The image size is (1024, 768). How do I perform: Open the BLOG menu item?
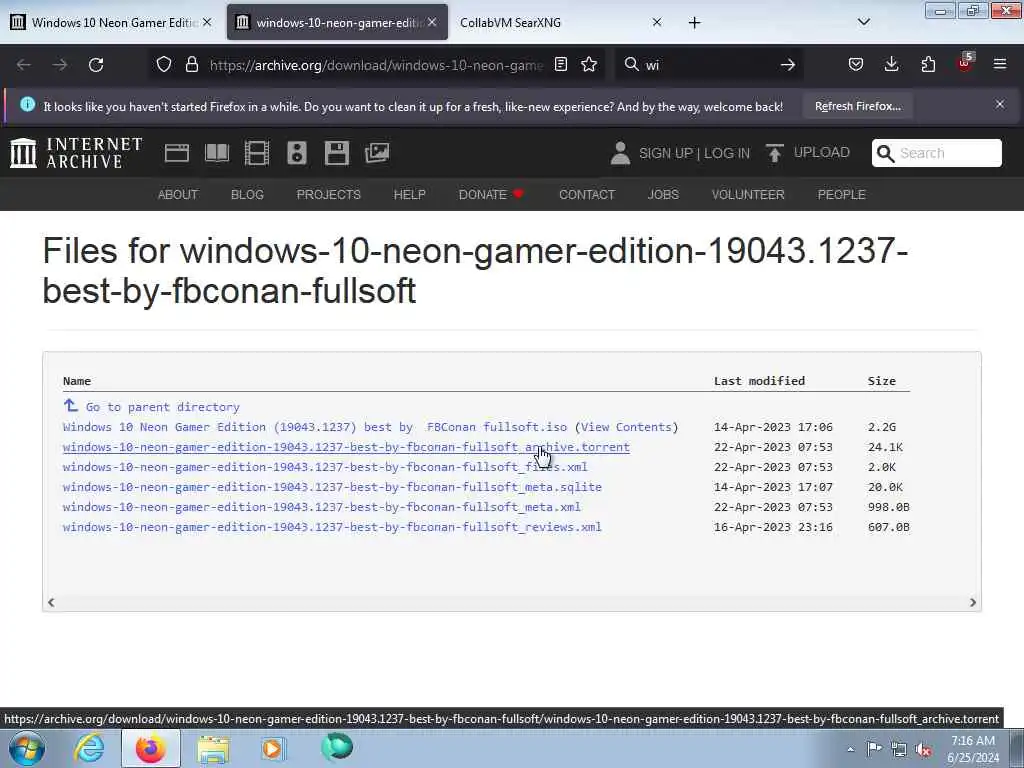(x=247, y=195)
